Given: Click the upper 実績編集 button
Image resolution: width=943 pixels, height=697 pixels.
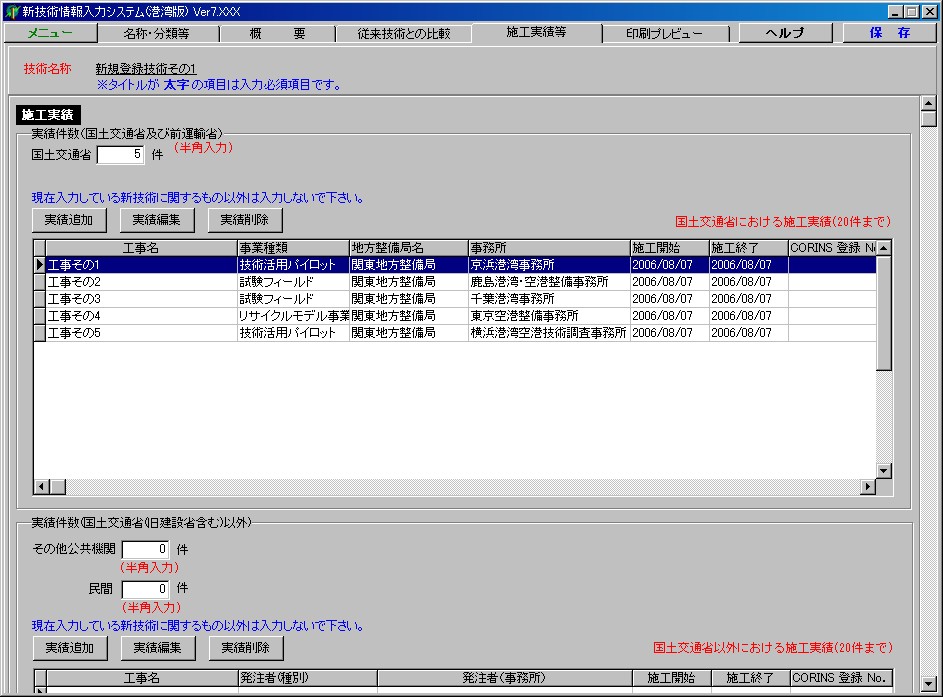Looking at the screenshot, I should point(157,220).
